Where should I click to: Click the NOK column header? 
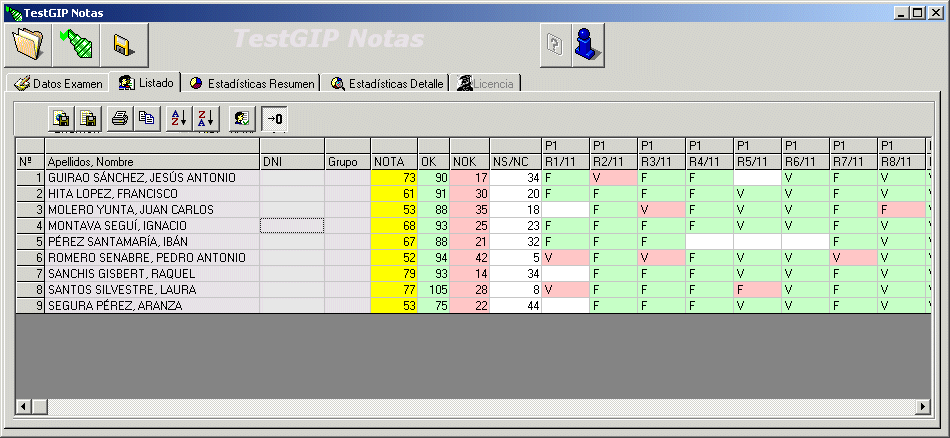[x=470, y=162]
